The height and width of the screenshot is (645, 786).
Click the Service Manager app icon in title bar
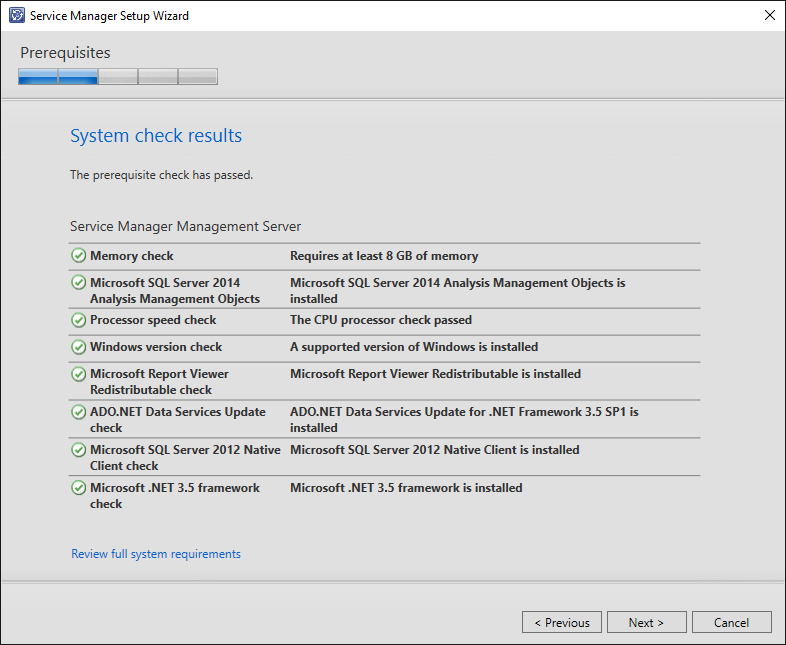pyautogui.click(x=17, y=16)
